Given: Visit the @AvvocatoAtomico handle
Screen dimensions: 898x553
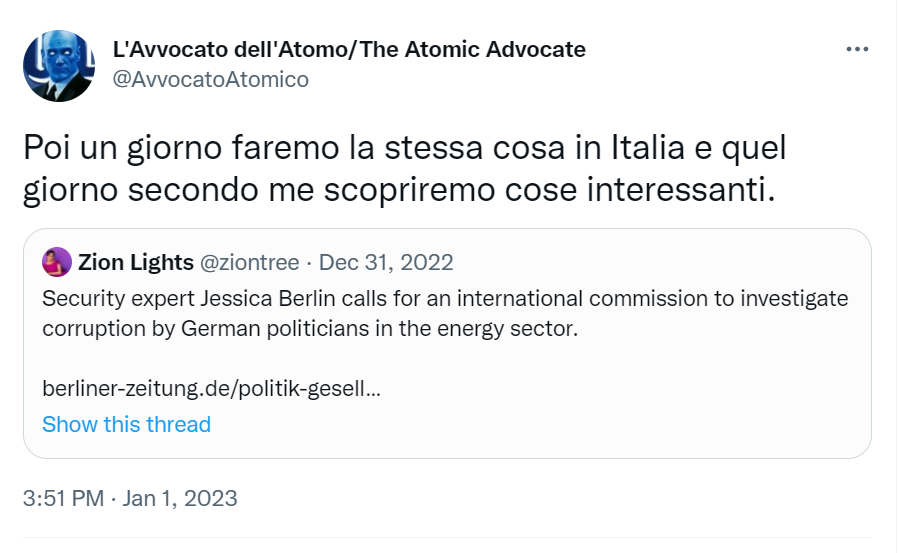Looking at the screenshot, I should (210, 79).
